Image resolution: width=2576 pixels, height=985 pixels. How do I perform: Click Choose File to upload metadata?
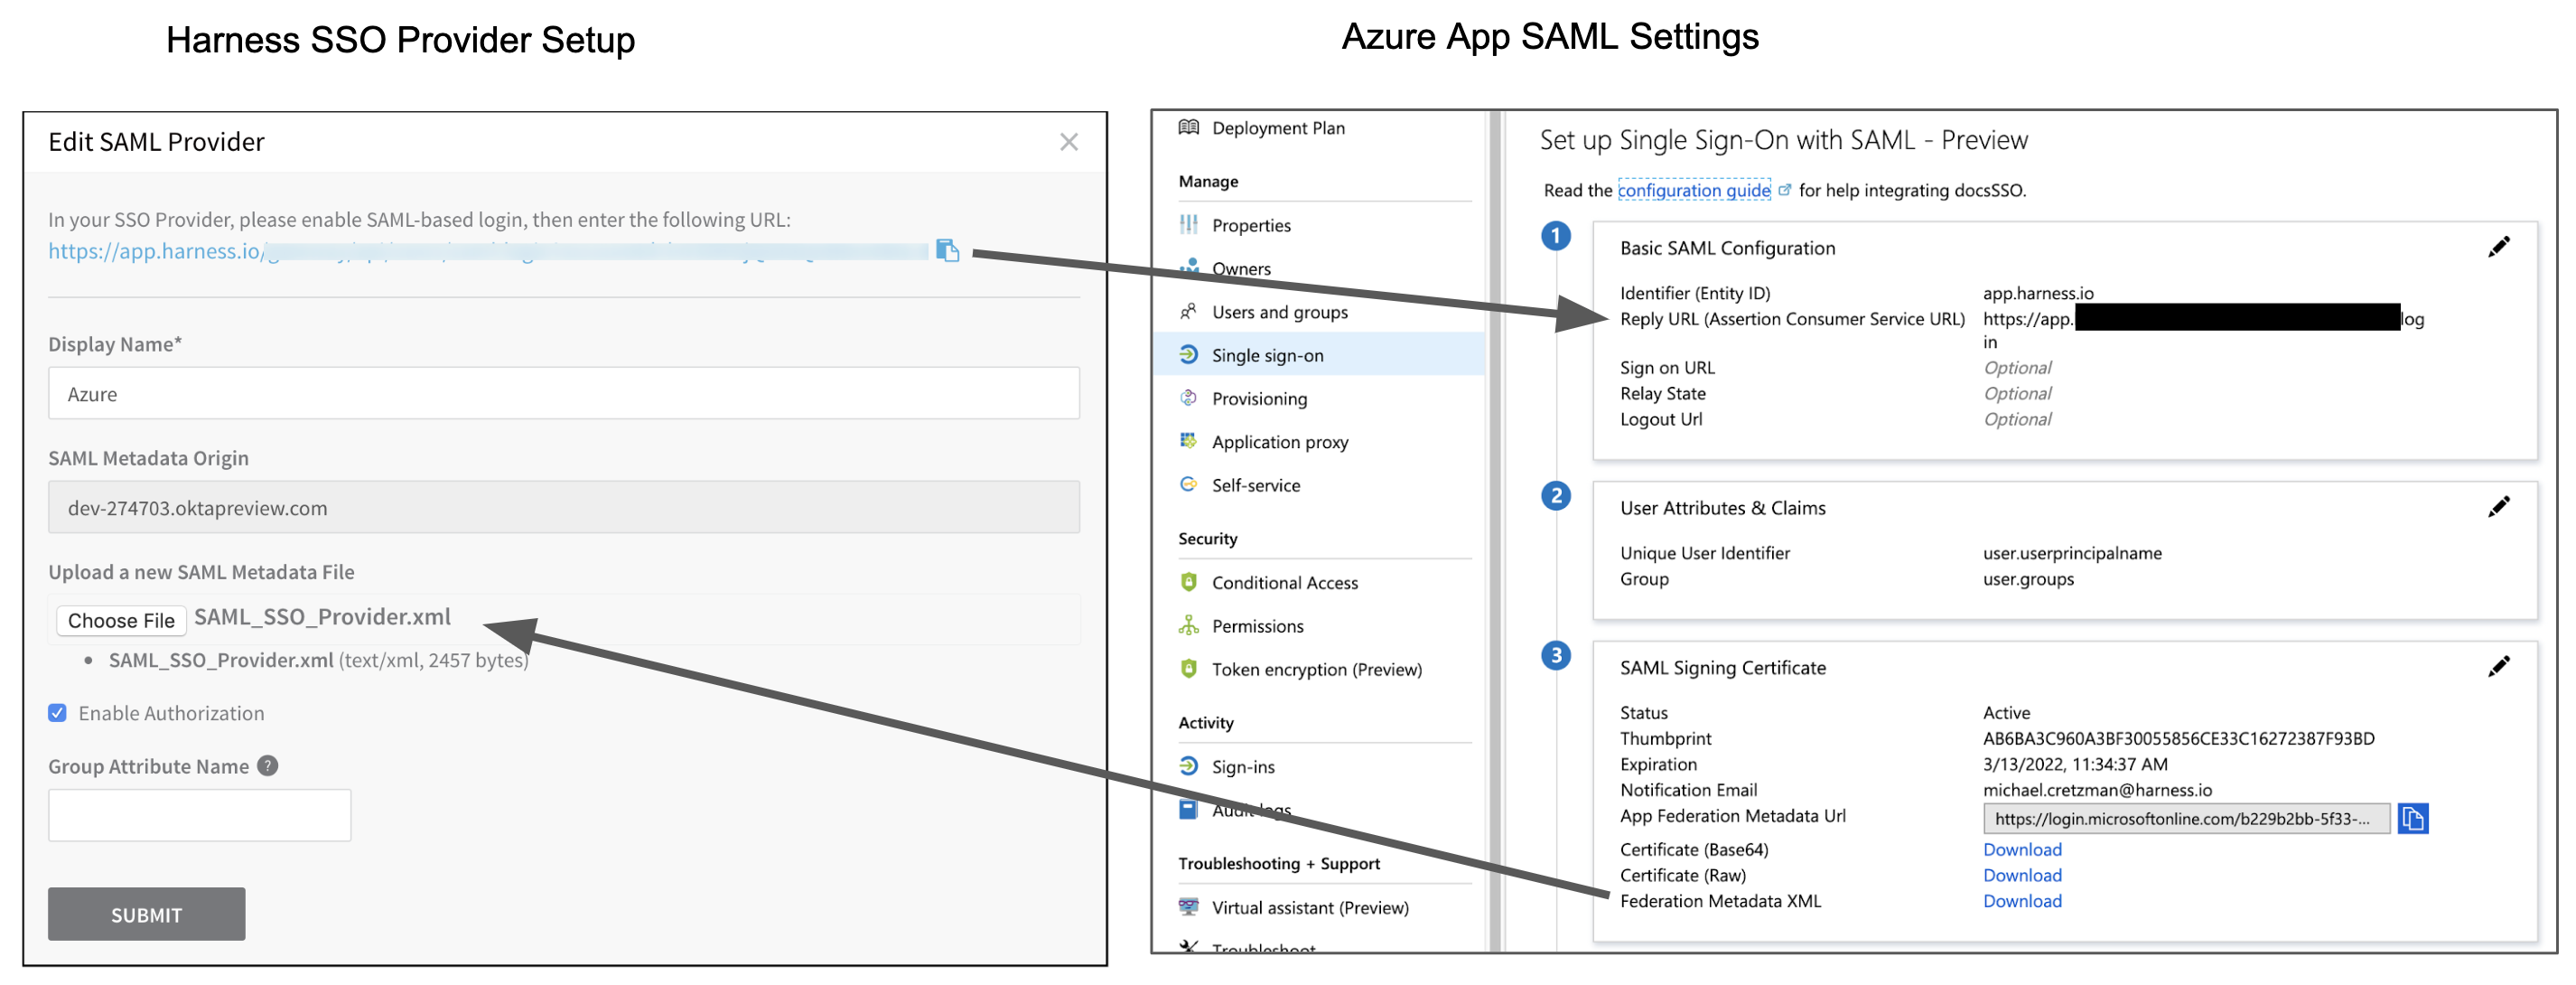[121, 620]
